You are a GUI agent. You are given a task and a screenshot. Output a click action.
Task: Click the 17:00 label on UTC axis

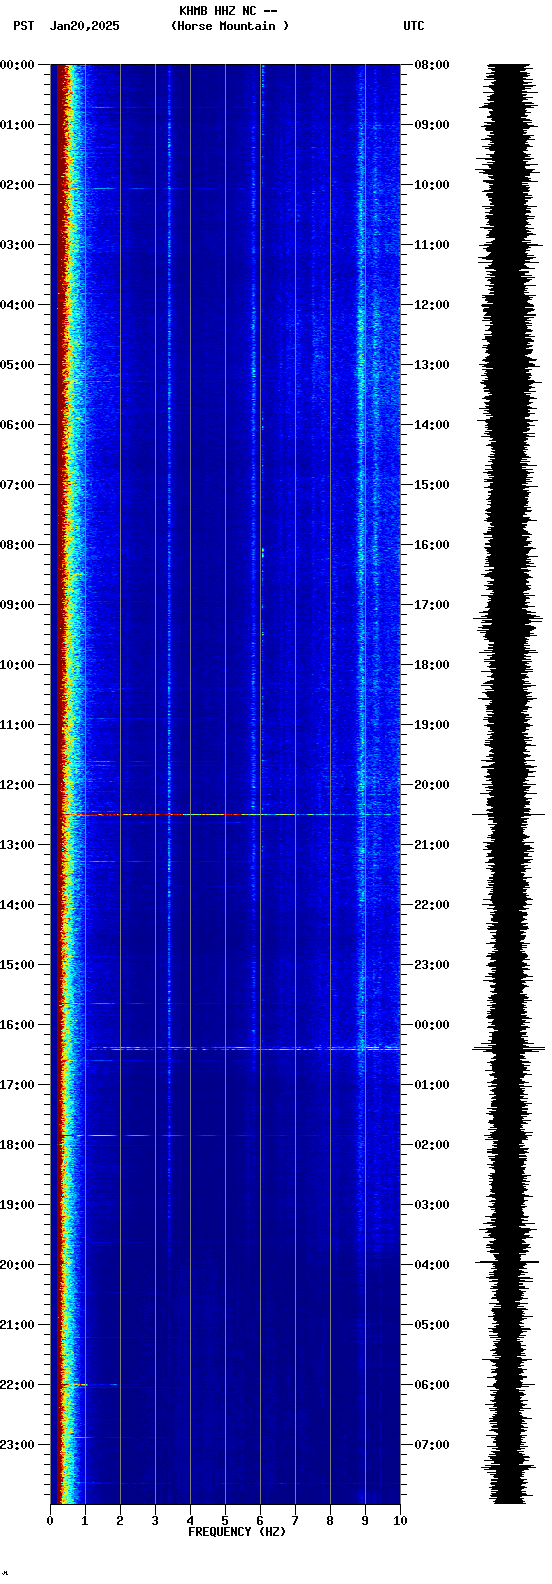pyautogui.click(x=432, y=605)
